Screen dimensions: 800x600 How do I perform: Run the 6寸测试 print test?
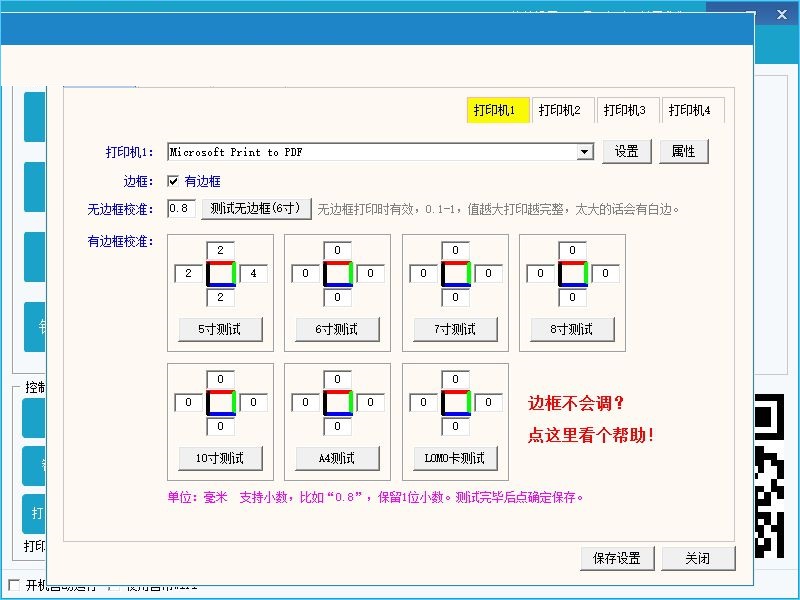pyautogui.click(x=337, y=329)
